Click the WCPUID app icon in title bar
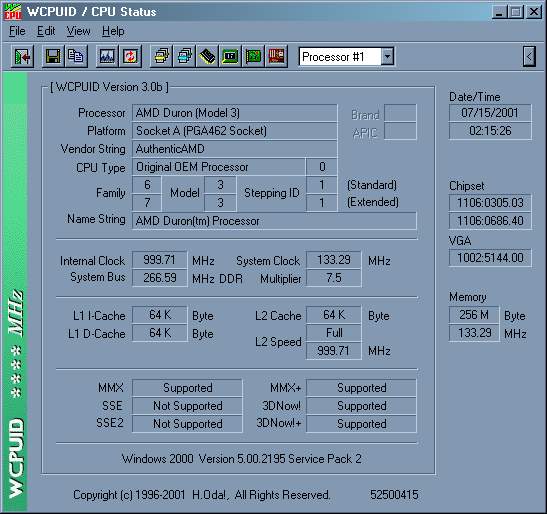547x514 pixels. pos(13,12)
